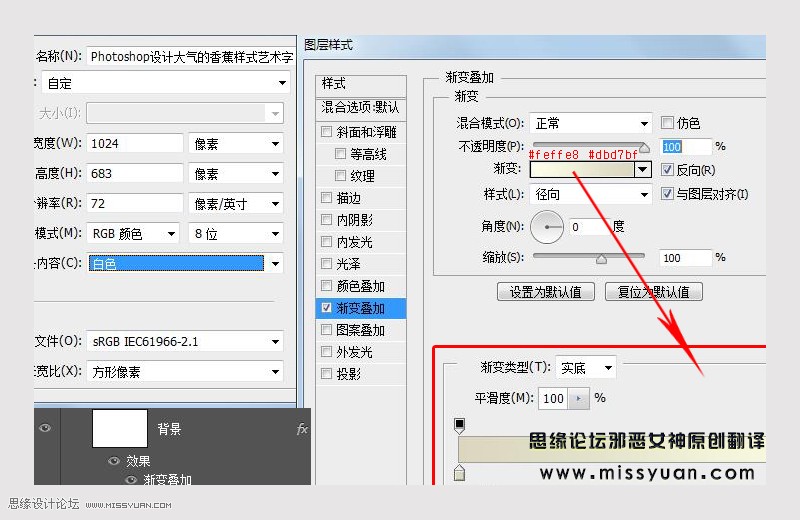The width and height of the screenshot is (800, 520).
Task: Open the 混合模式 正常 dropdown
Action: coord(590,123)
